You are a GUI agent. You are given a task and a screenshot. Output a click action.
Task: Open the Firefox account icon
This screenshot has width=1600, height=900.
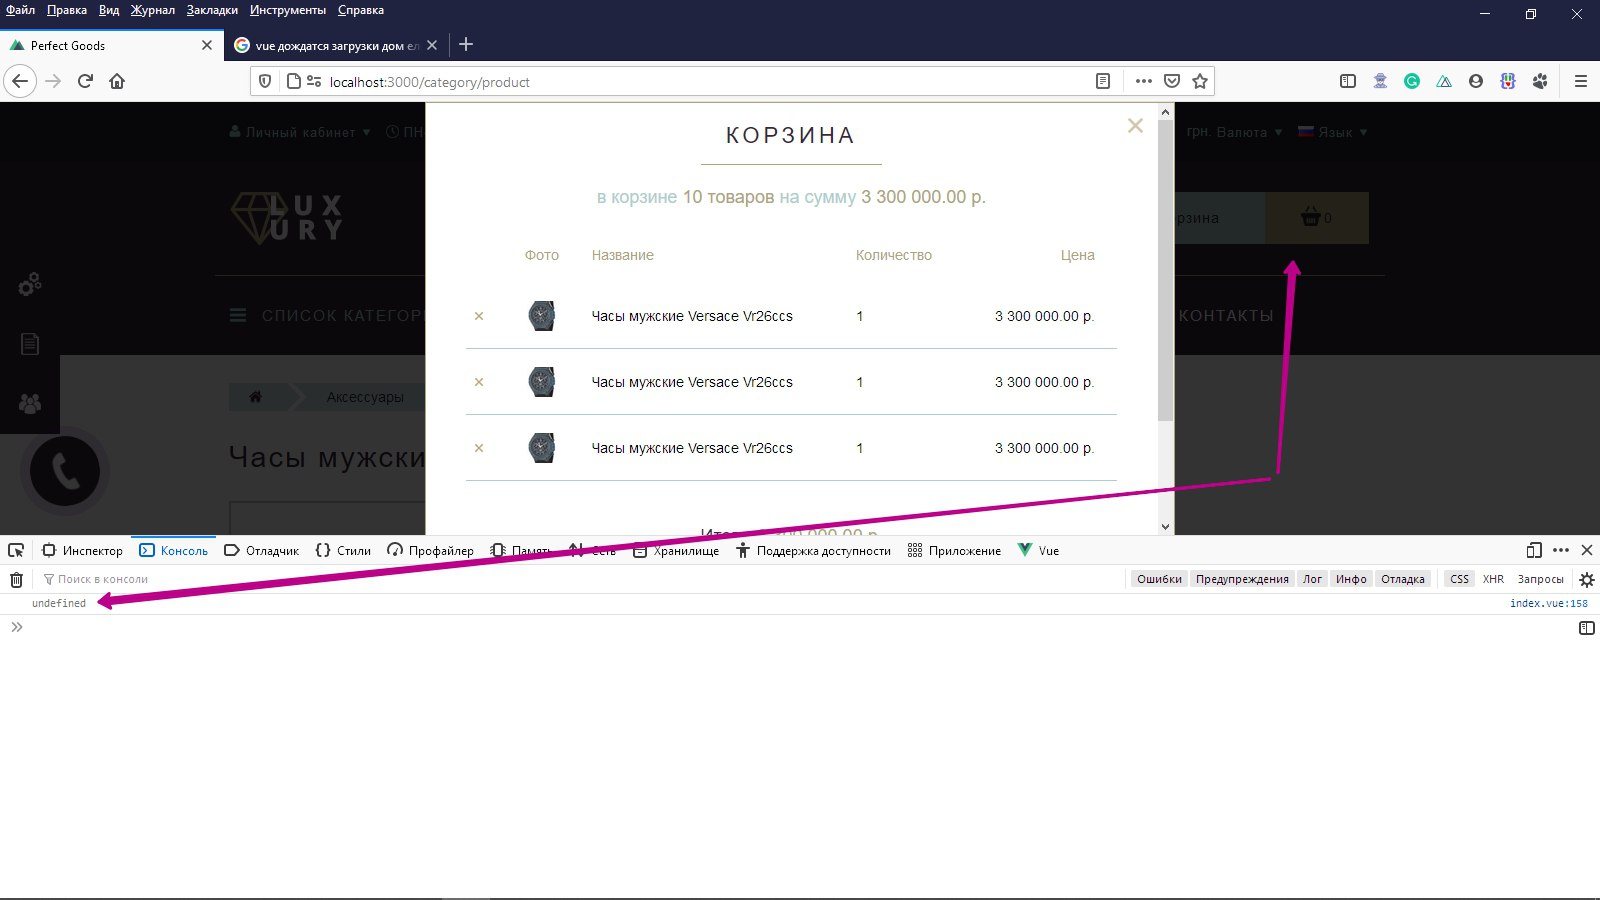[x=1476, y=81]
